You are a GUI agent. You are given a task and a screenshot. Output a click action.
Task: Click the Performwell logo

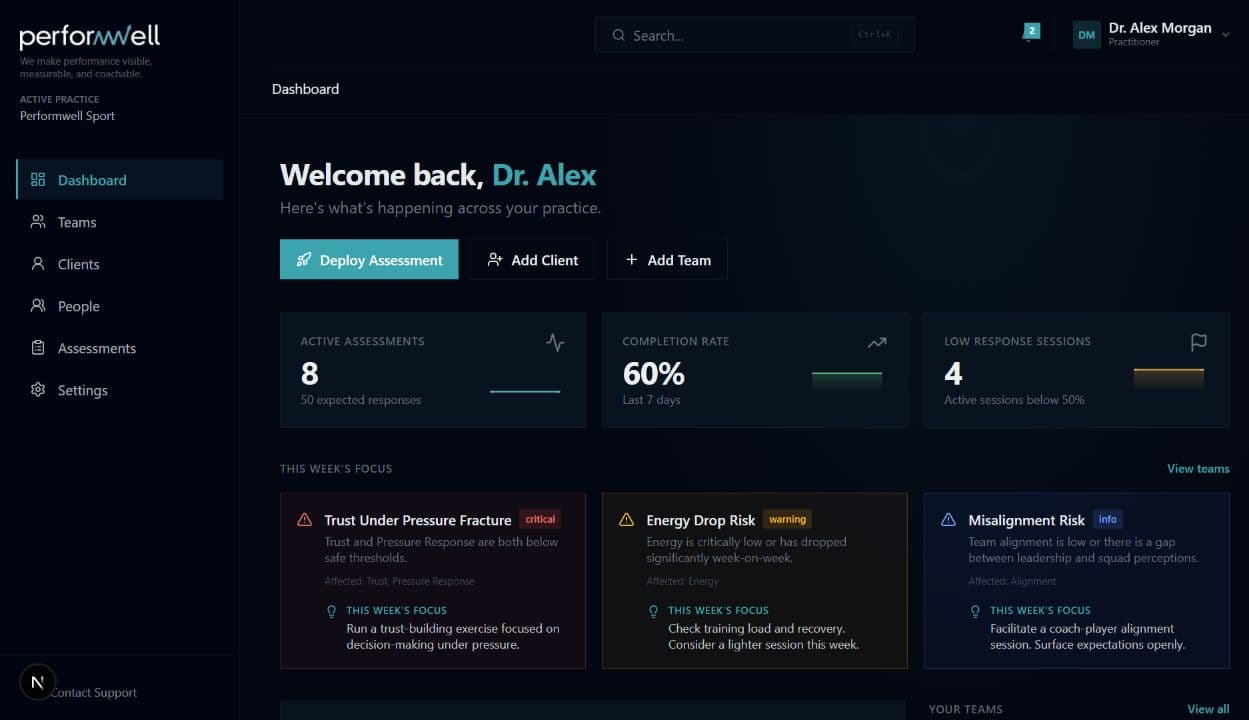pyautogui.click(x=90, y=37)
